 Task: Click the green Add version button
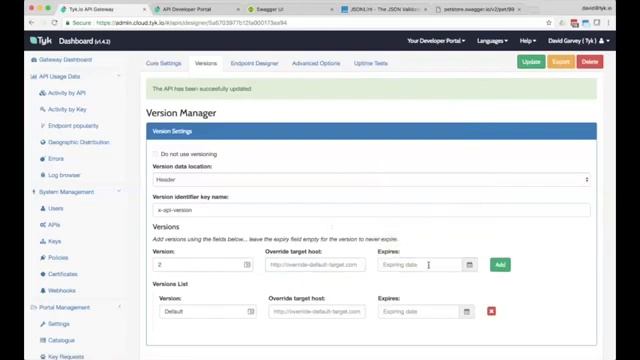tap(500, 265)
